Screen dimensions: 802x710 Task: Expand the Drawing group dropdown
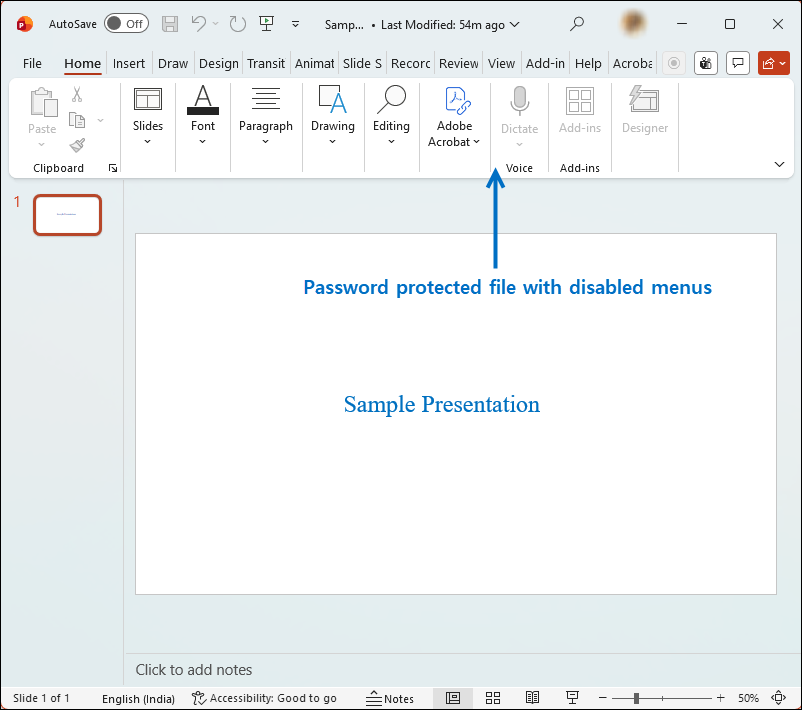point(332,141)
